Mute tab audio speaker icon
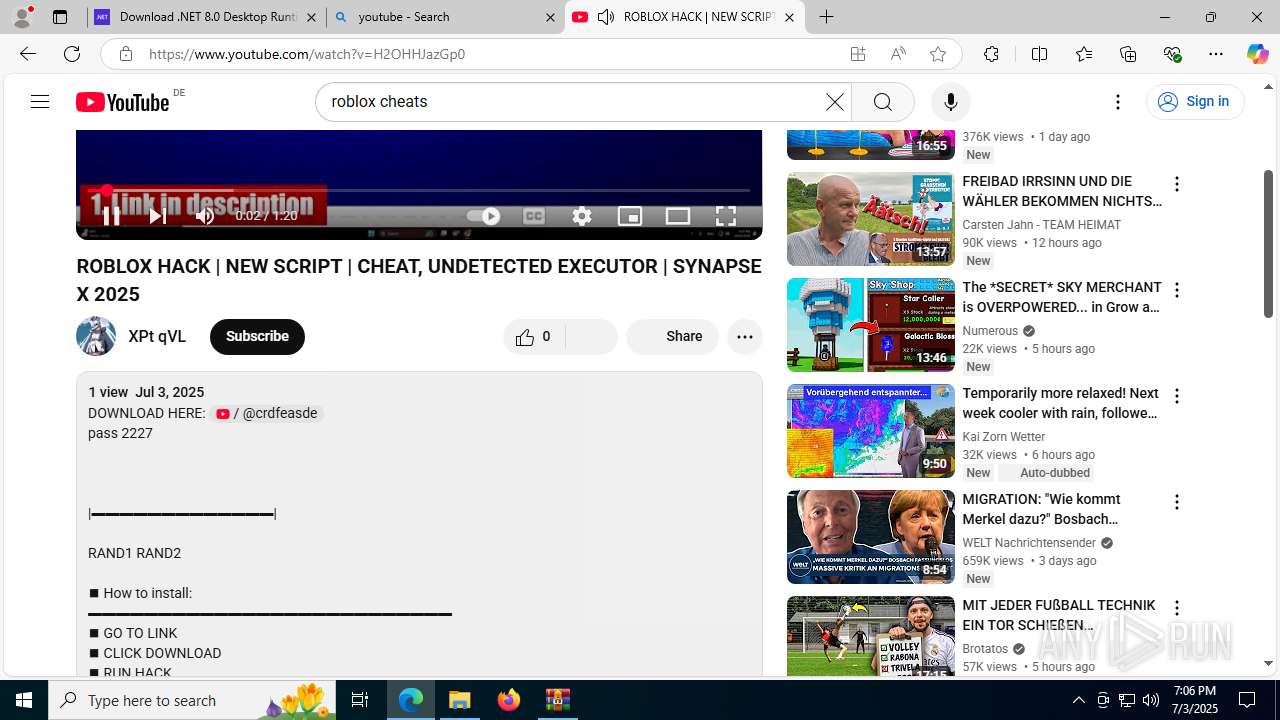Screen dimensions: 1280x720 pyautogui.click(x=606, y=17)
